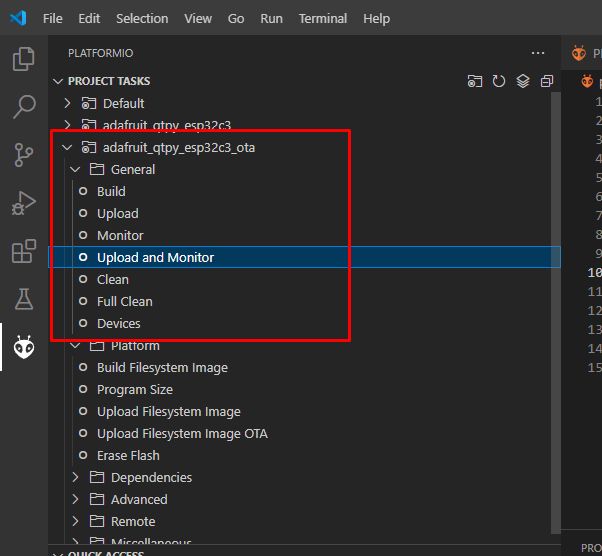Click line number 10 in editor gutter
This screenshot has width=602, height=556.
[594, 272]
